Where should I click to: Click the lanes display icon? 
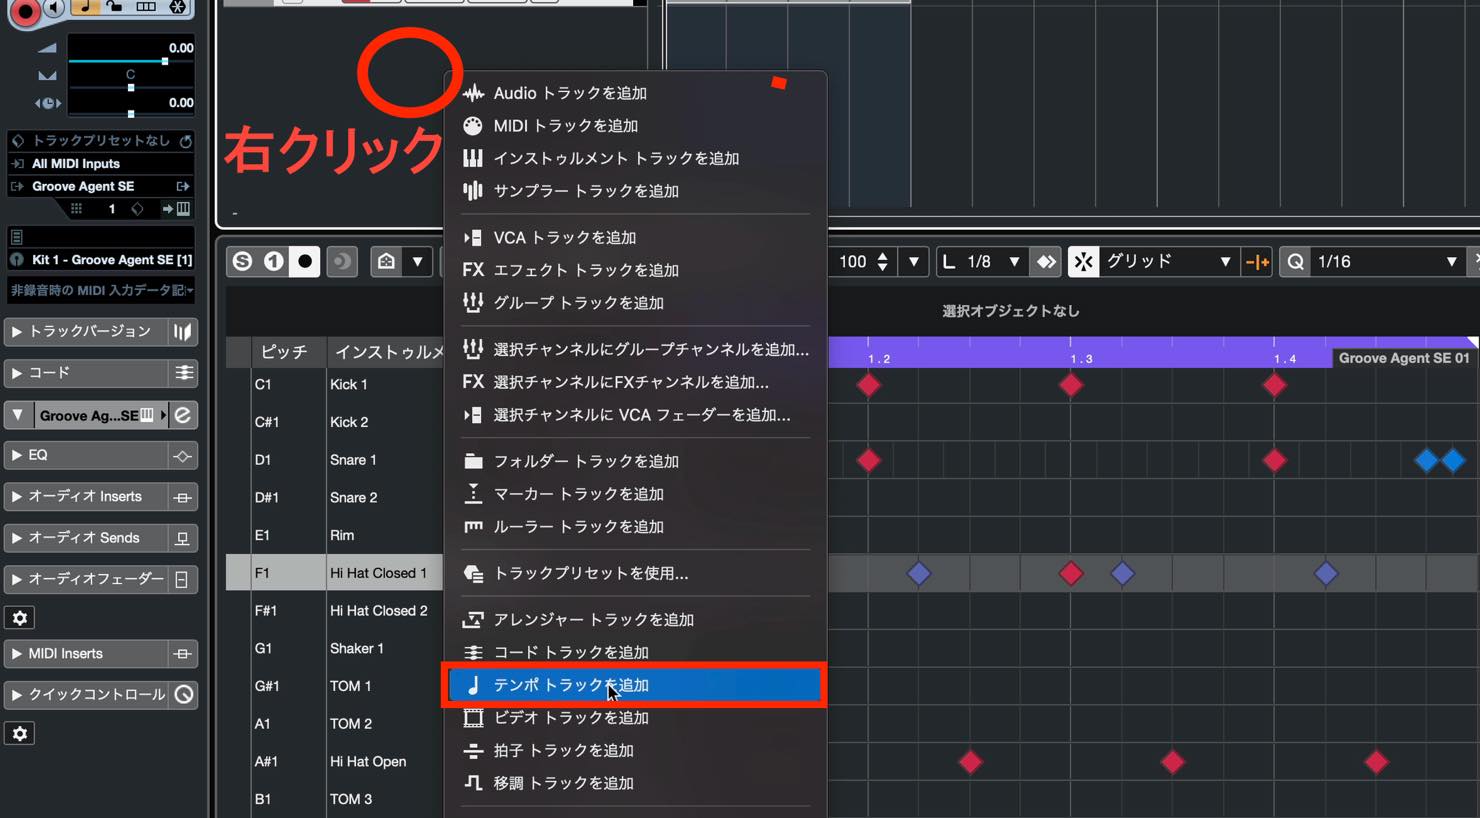146,8
